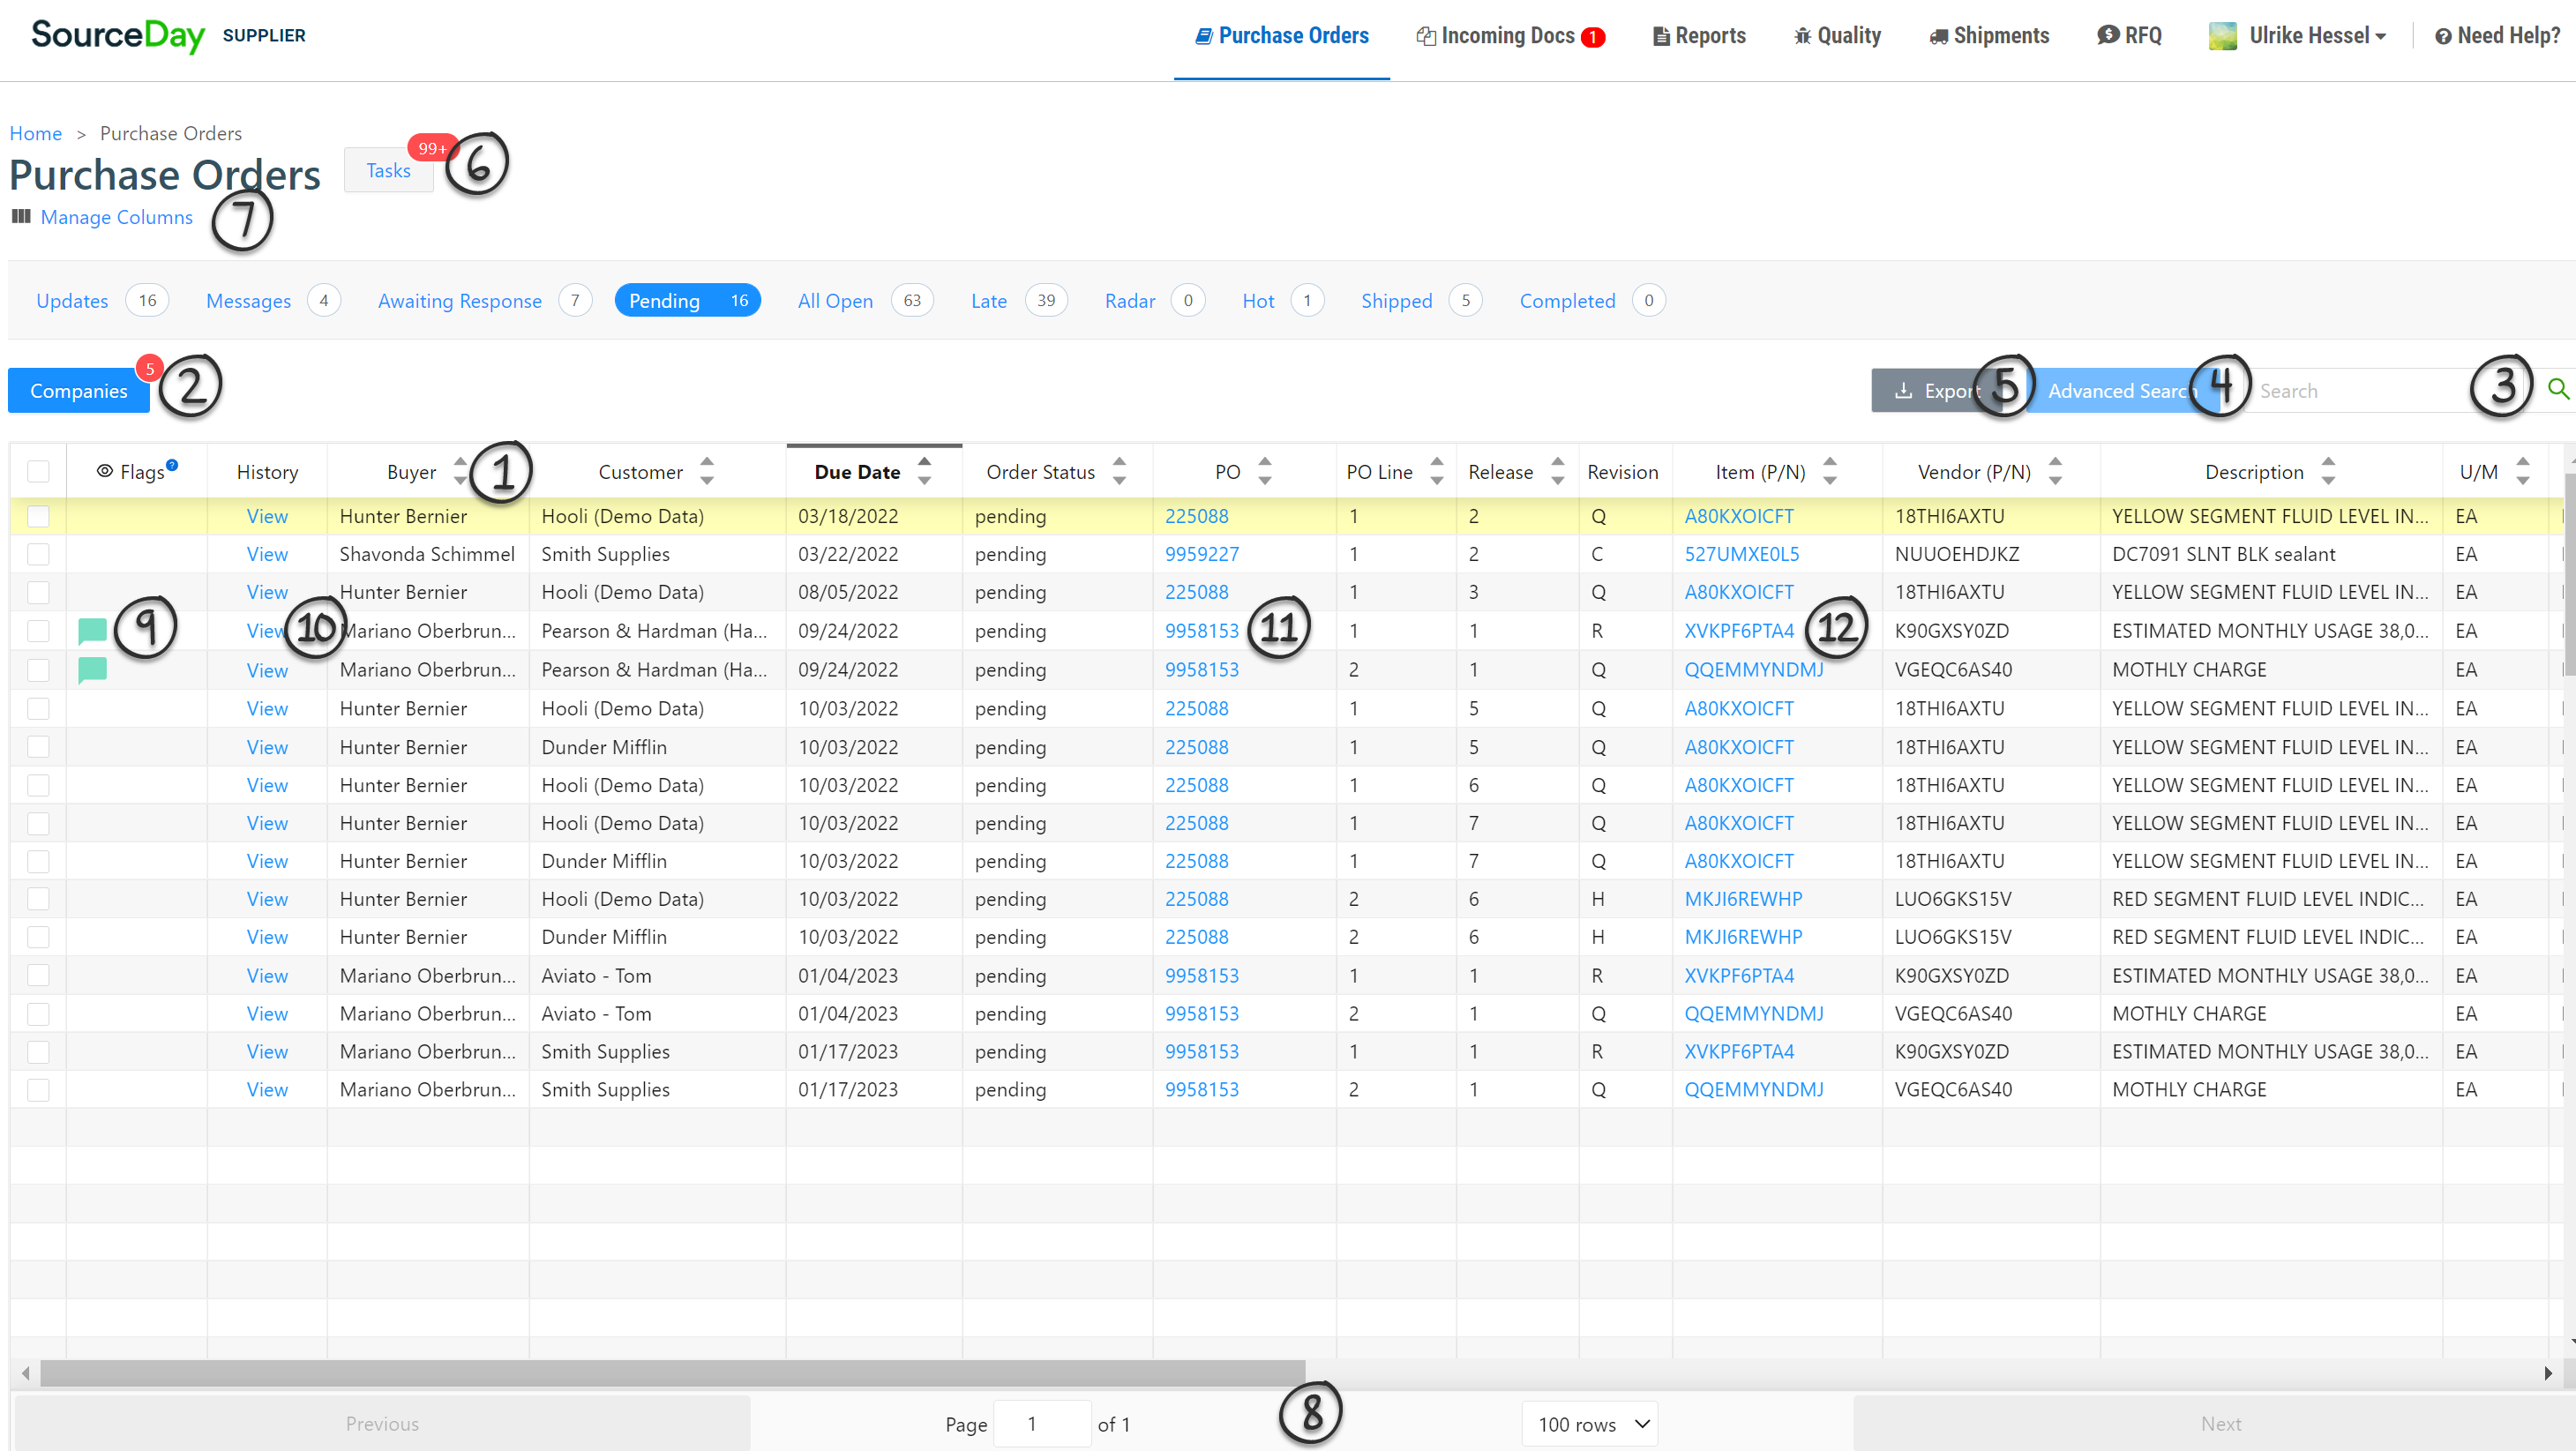Click the Tasks button
The height and width of the screenshot is (1451, 2576).
389,171
